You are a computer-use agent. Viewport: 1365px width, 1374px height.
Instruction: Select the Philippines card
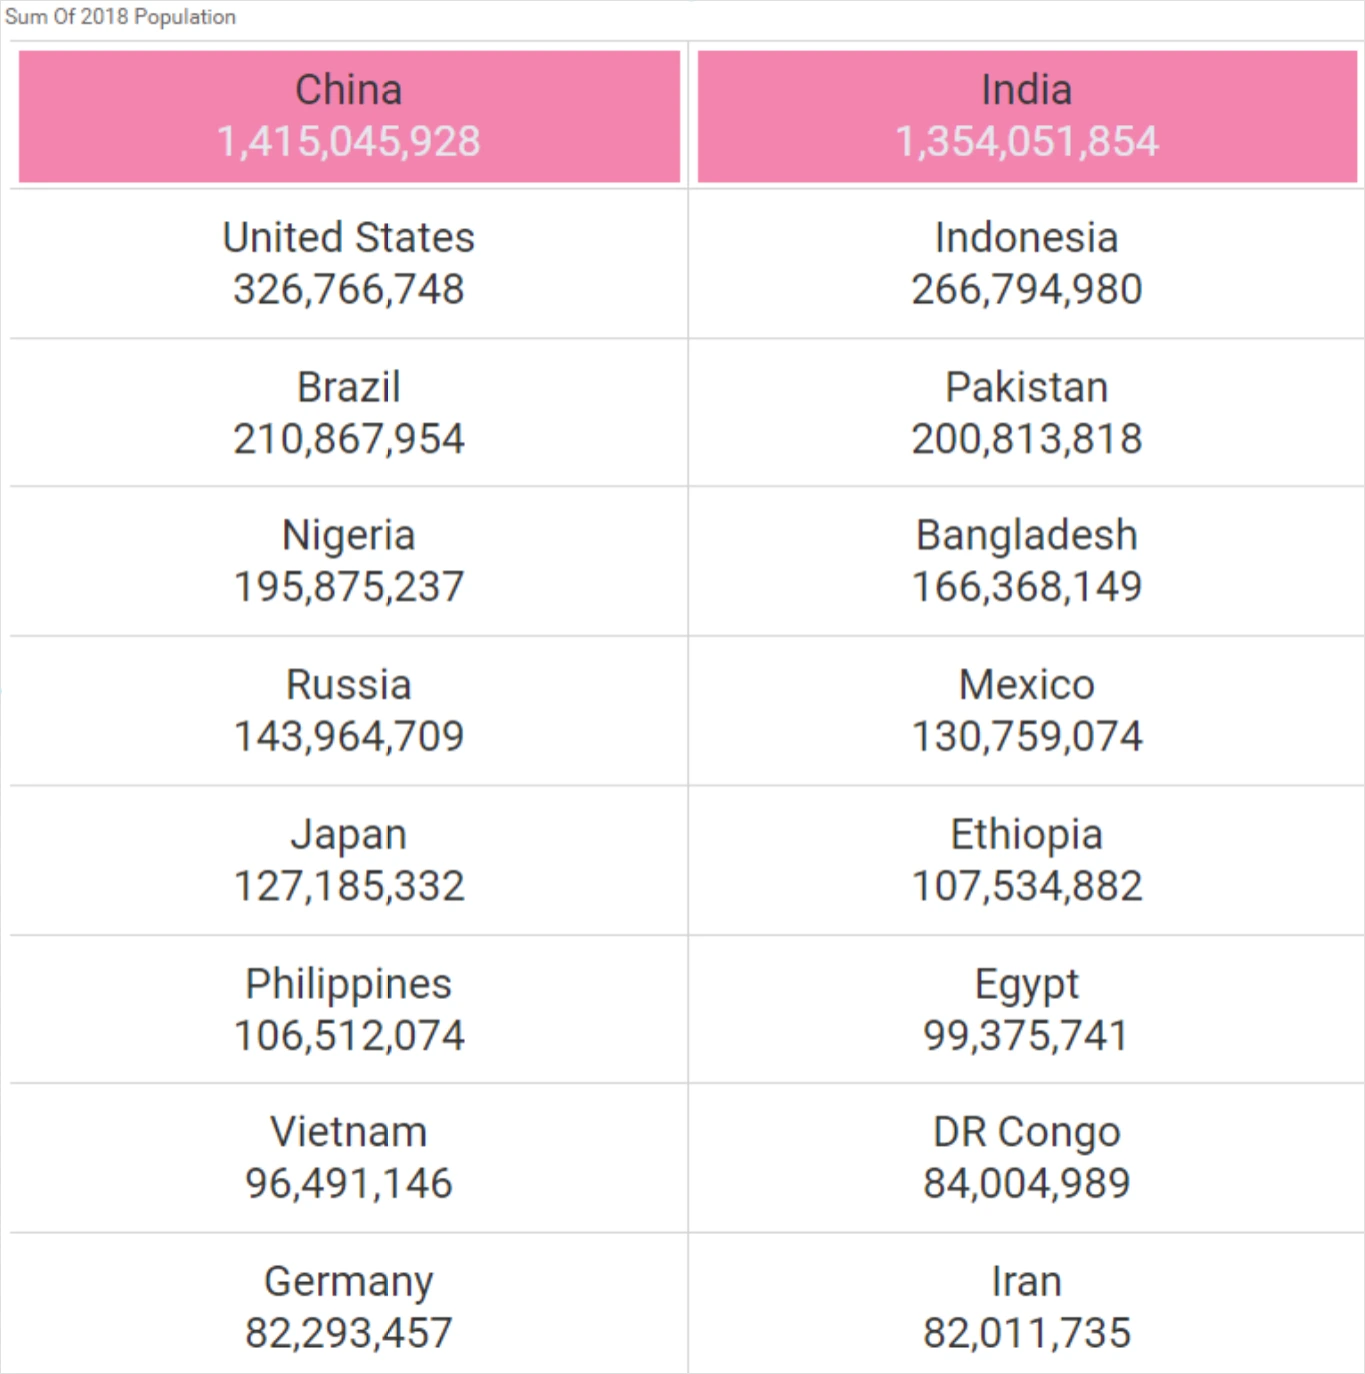click(x=349, y=1009)
